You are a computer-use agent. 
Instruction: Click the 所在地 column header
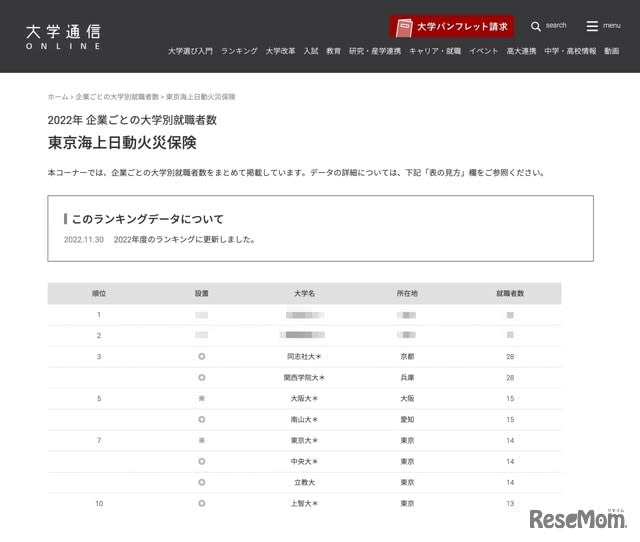[407, 293]
